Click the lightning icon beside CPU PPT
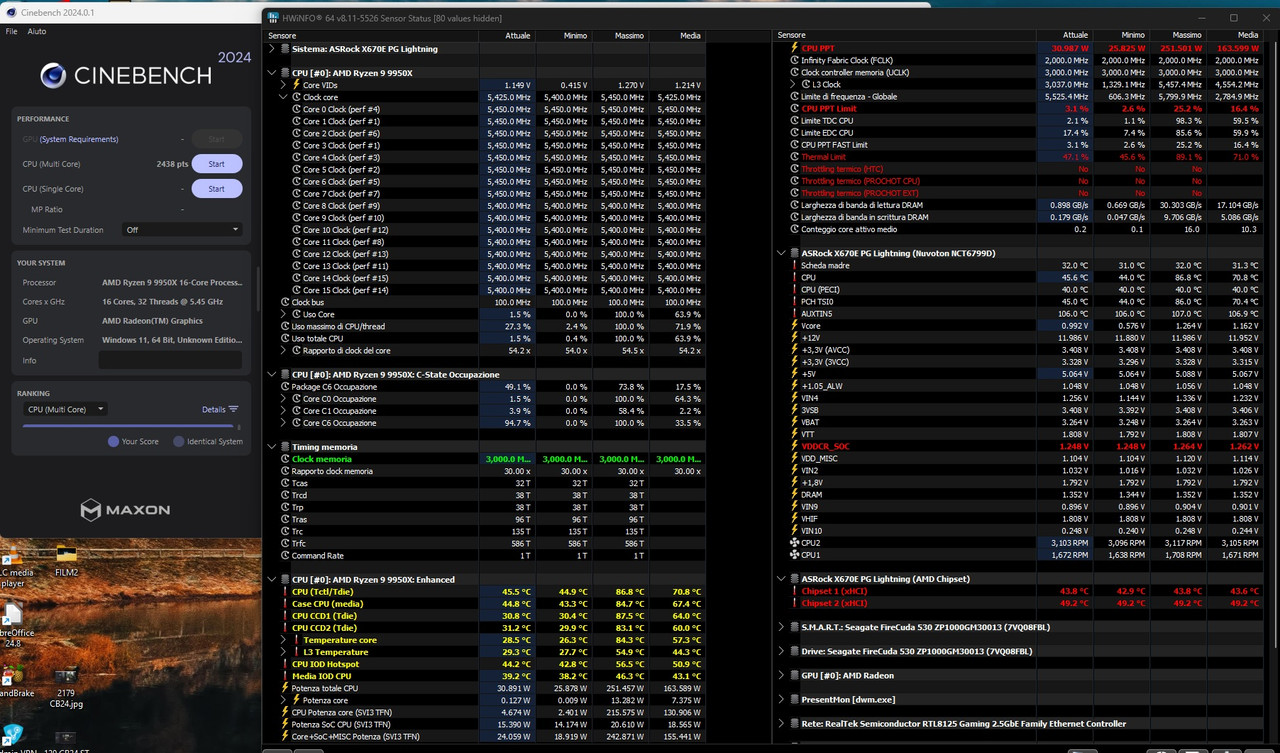This screenshot has height=753, width=1280. (x=795, y=48)
